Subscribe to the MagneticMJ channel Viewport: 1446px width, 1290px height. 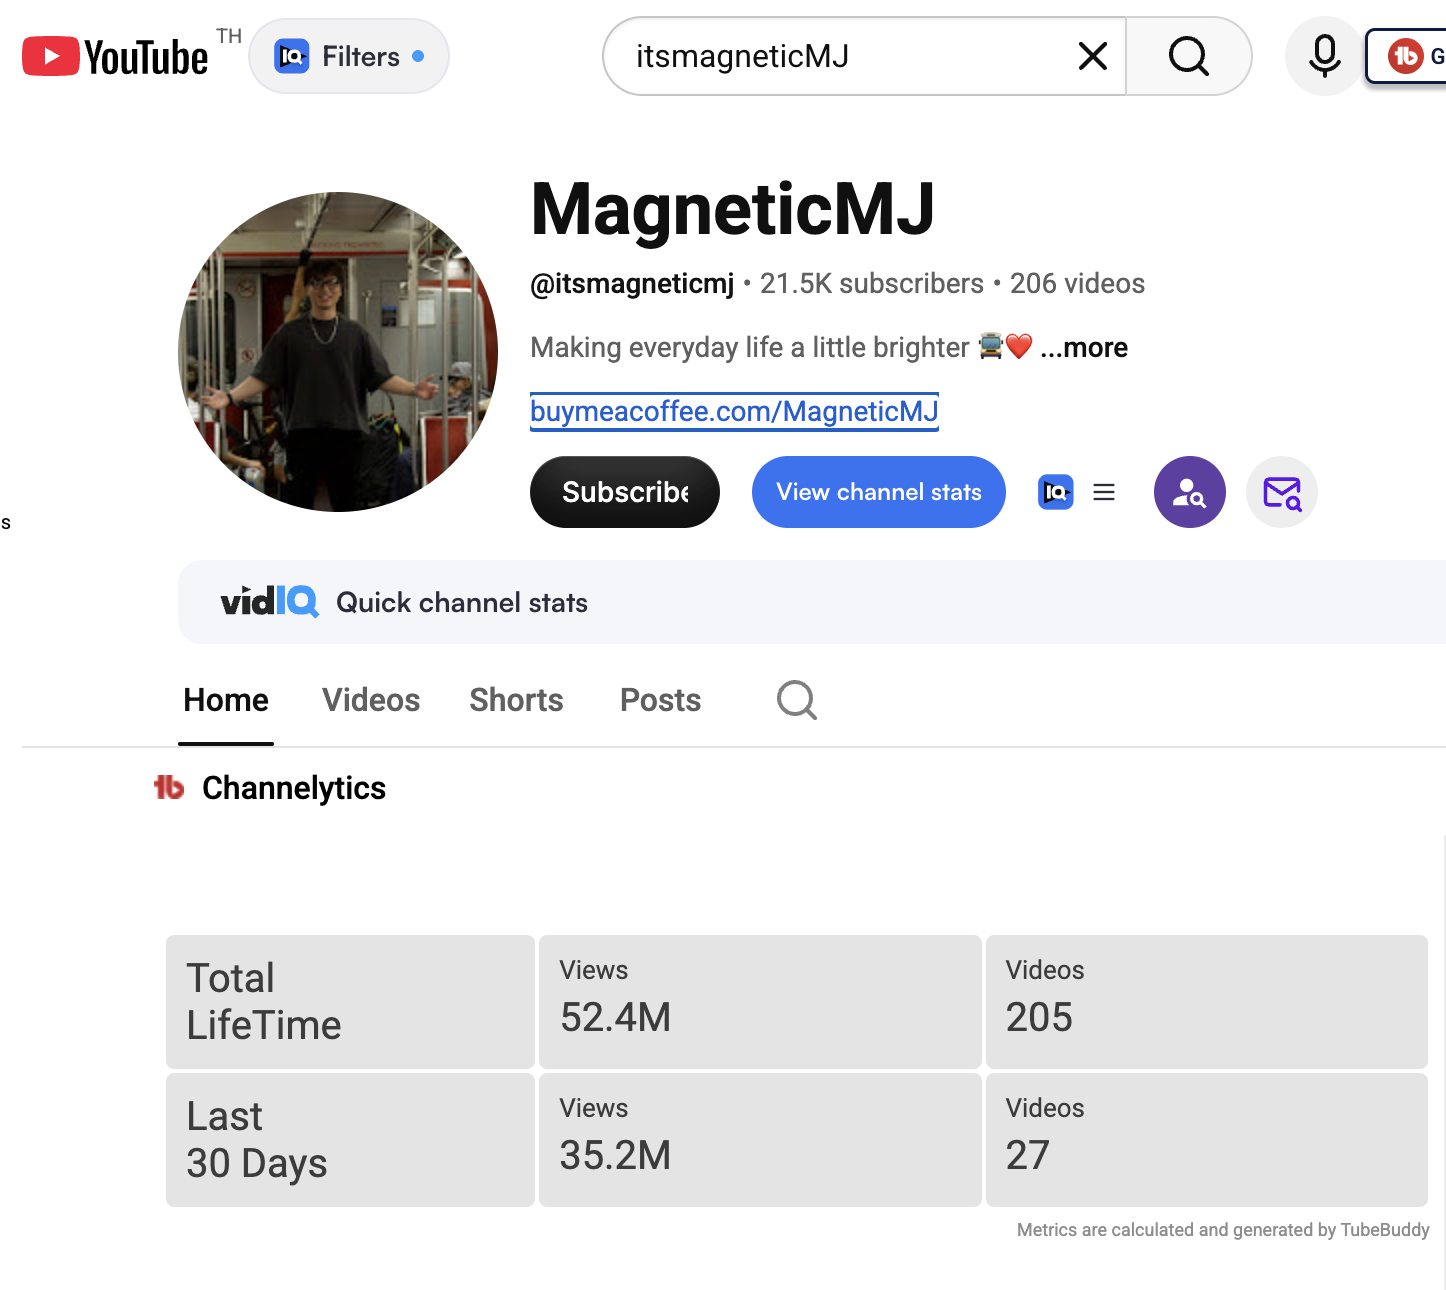[x=625, y=492]
